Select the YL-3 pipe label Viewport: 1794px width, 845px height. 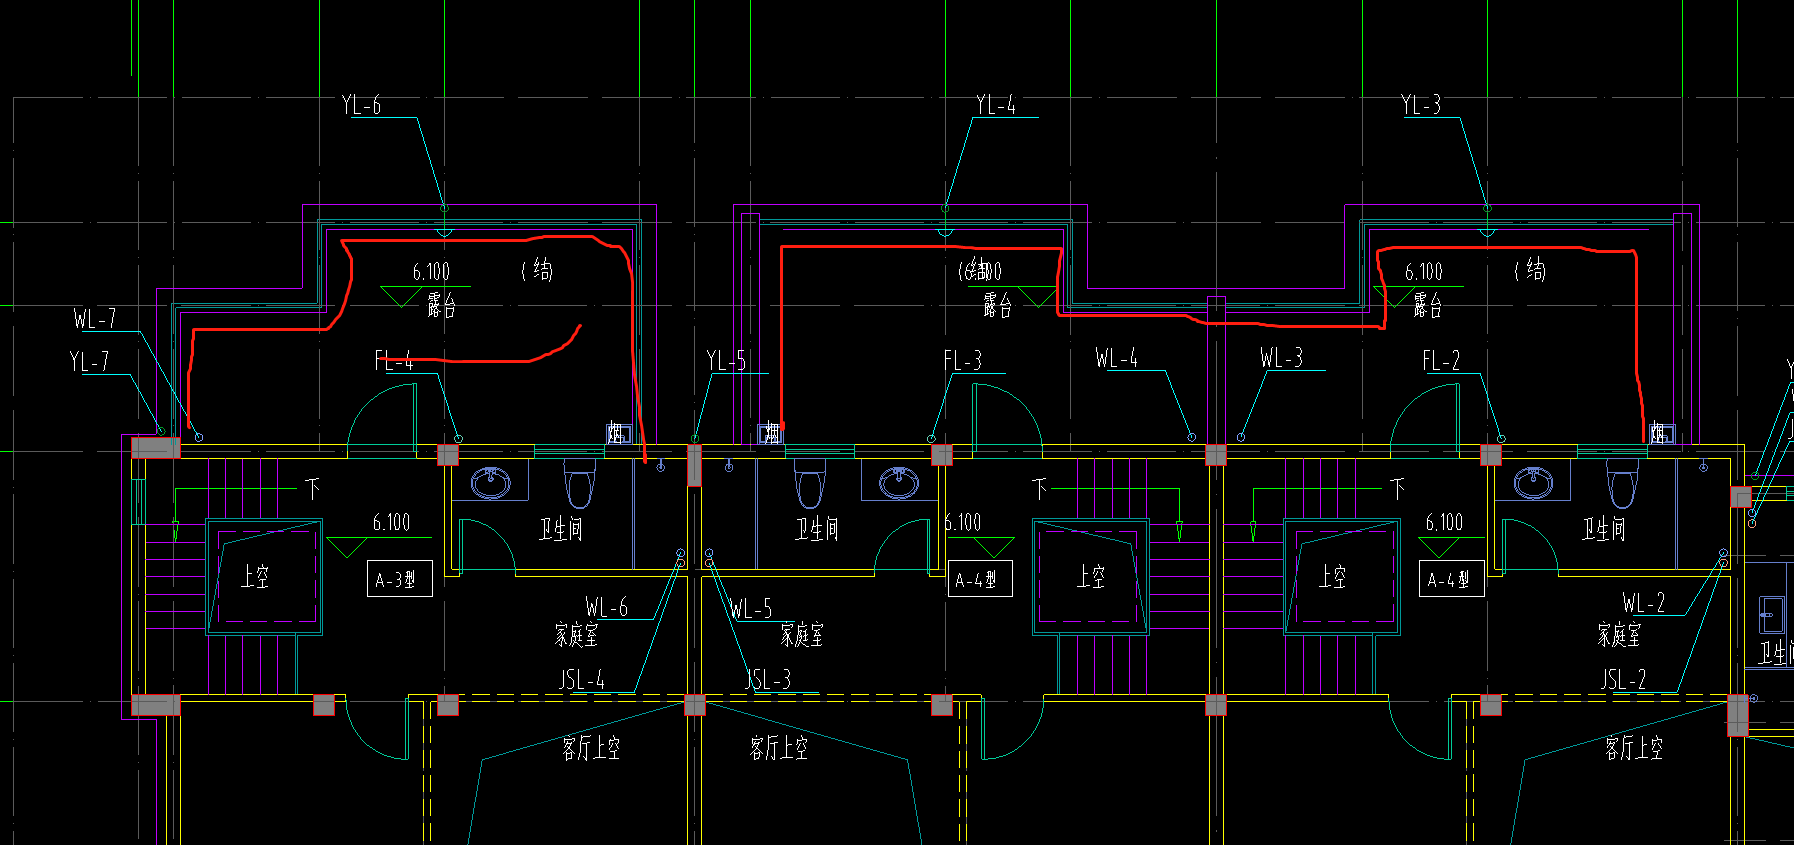point(1421,104)
